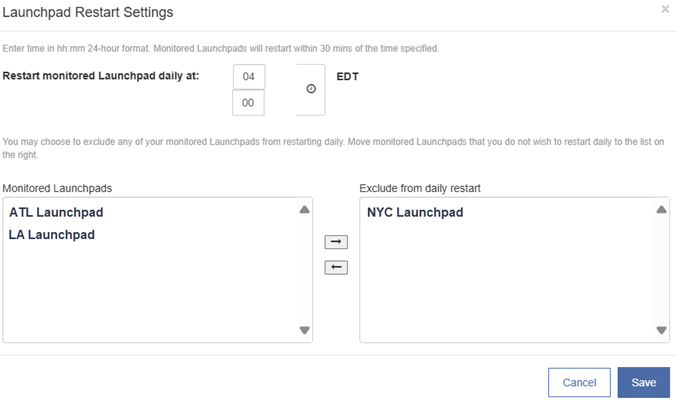Click Monitored Launchpads list down arrow
This screenshot has height=401, width=677.
pyautogui.click(x=304, y=330)
